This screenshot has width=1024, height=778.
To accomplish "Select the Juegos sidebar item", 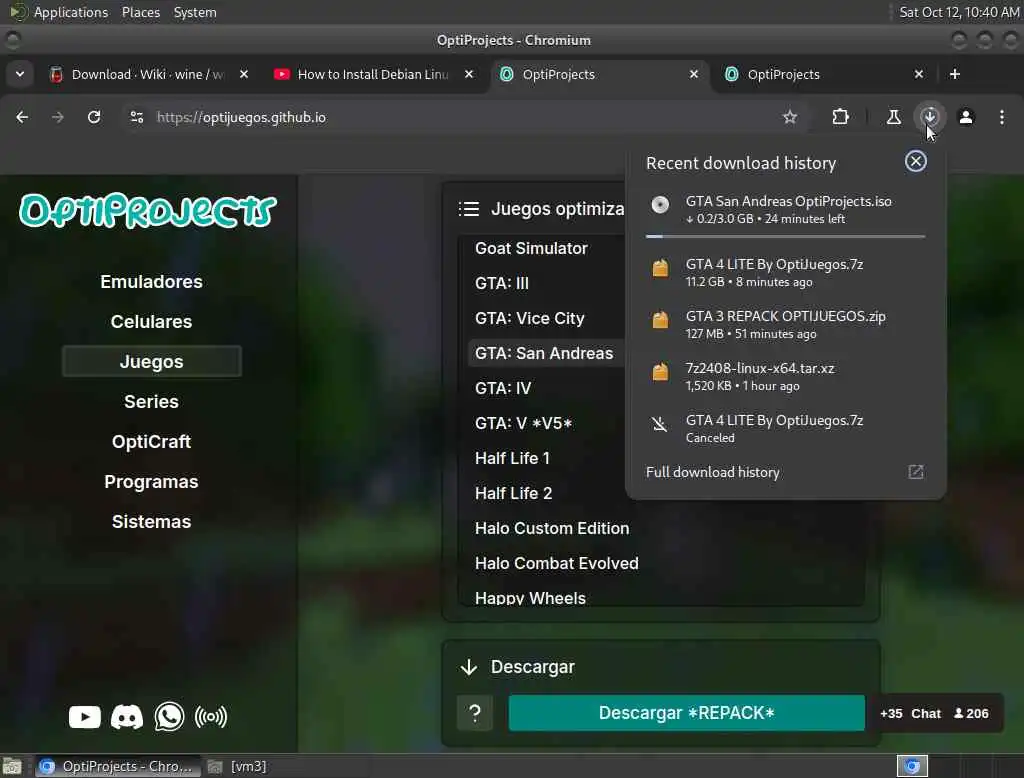I will pyautogui.click(x=152, y=361).
